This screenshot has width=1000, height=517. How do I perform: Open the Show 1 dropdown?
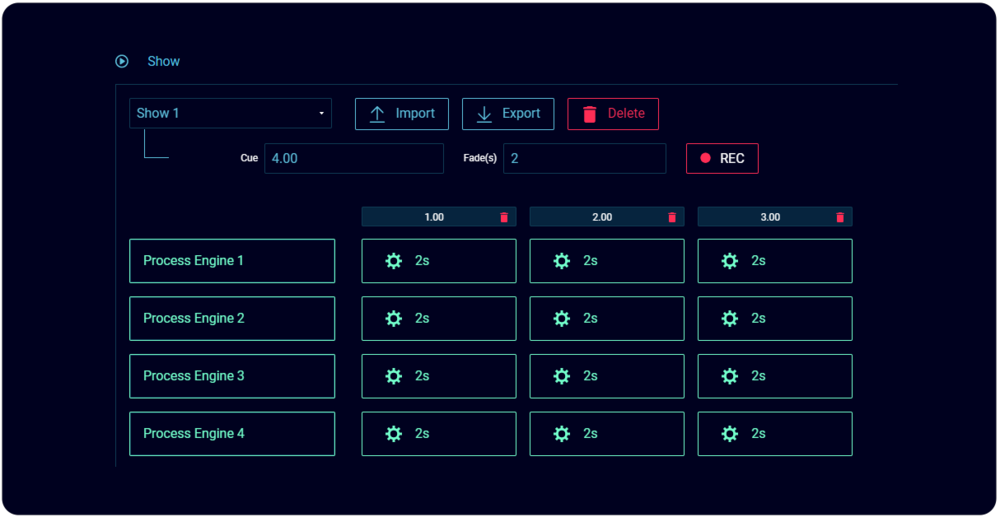(x=230, y=113)
